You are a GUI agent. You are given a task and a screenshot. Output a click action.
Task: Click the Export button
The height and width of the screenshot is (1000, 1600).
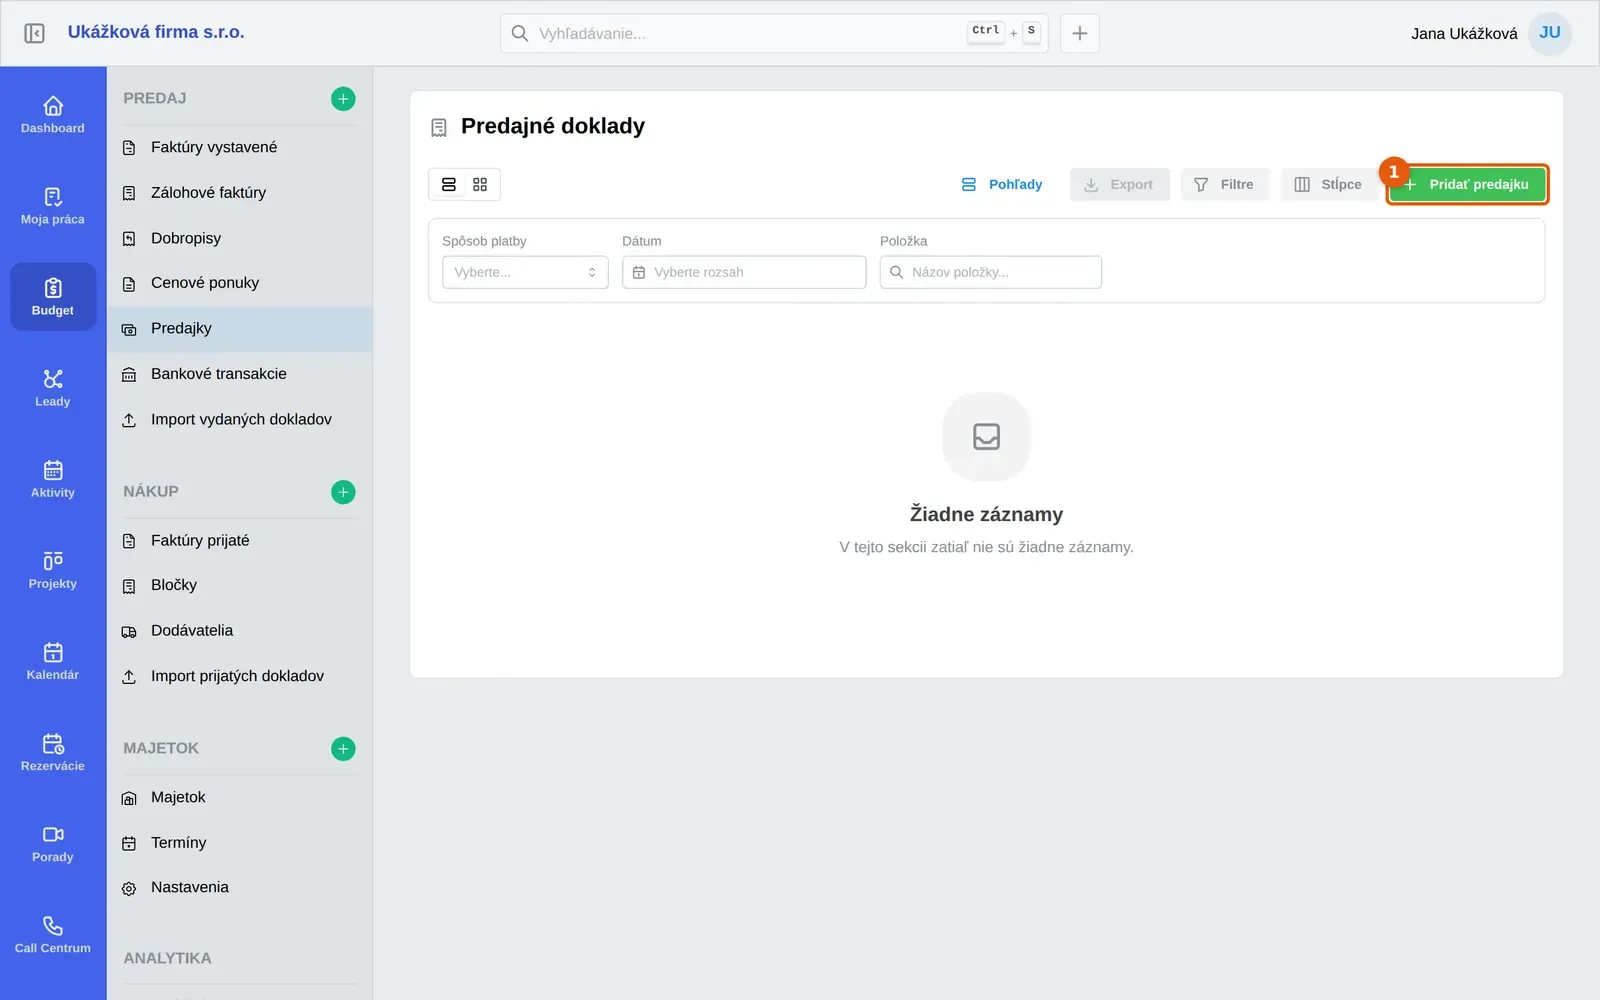tap(1119, 185)
